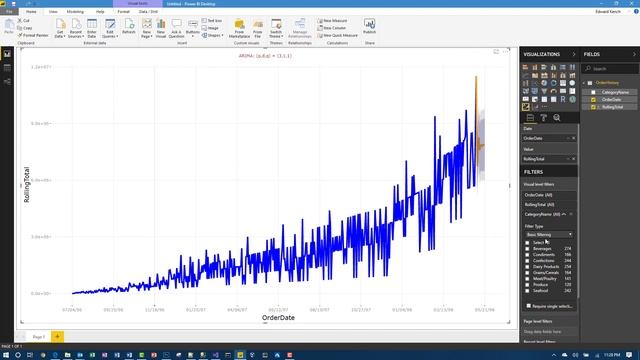Image resolution: width=640 pixels, height=360 pixels.
Task: Insert a Text box
Action: click(212, 21)
